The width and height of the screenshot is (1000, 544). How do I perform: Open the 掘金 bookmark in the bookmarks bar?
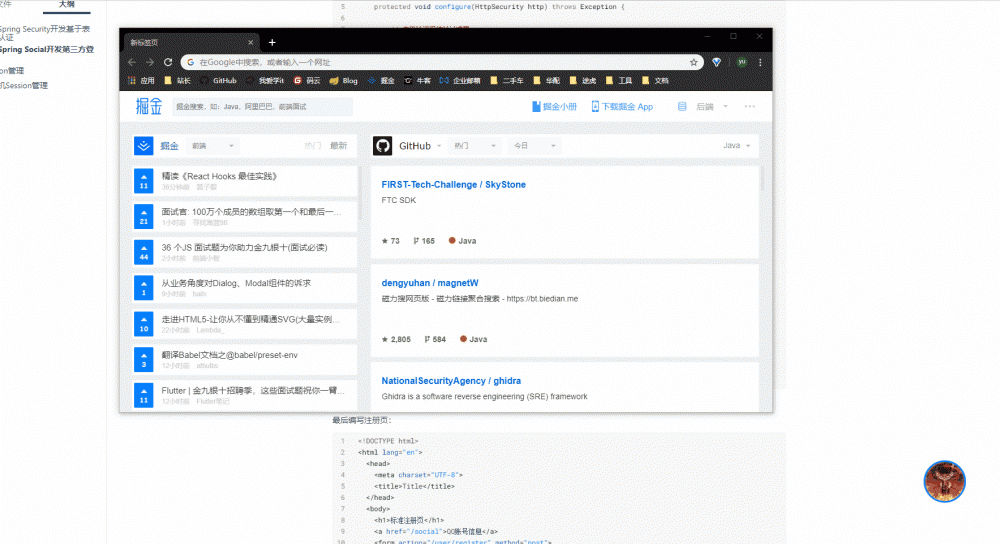[381, 81]
